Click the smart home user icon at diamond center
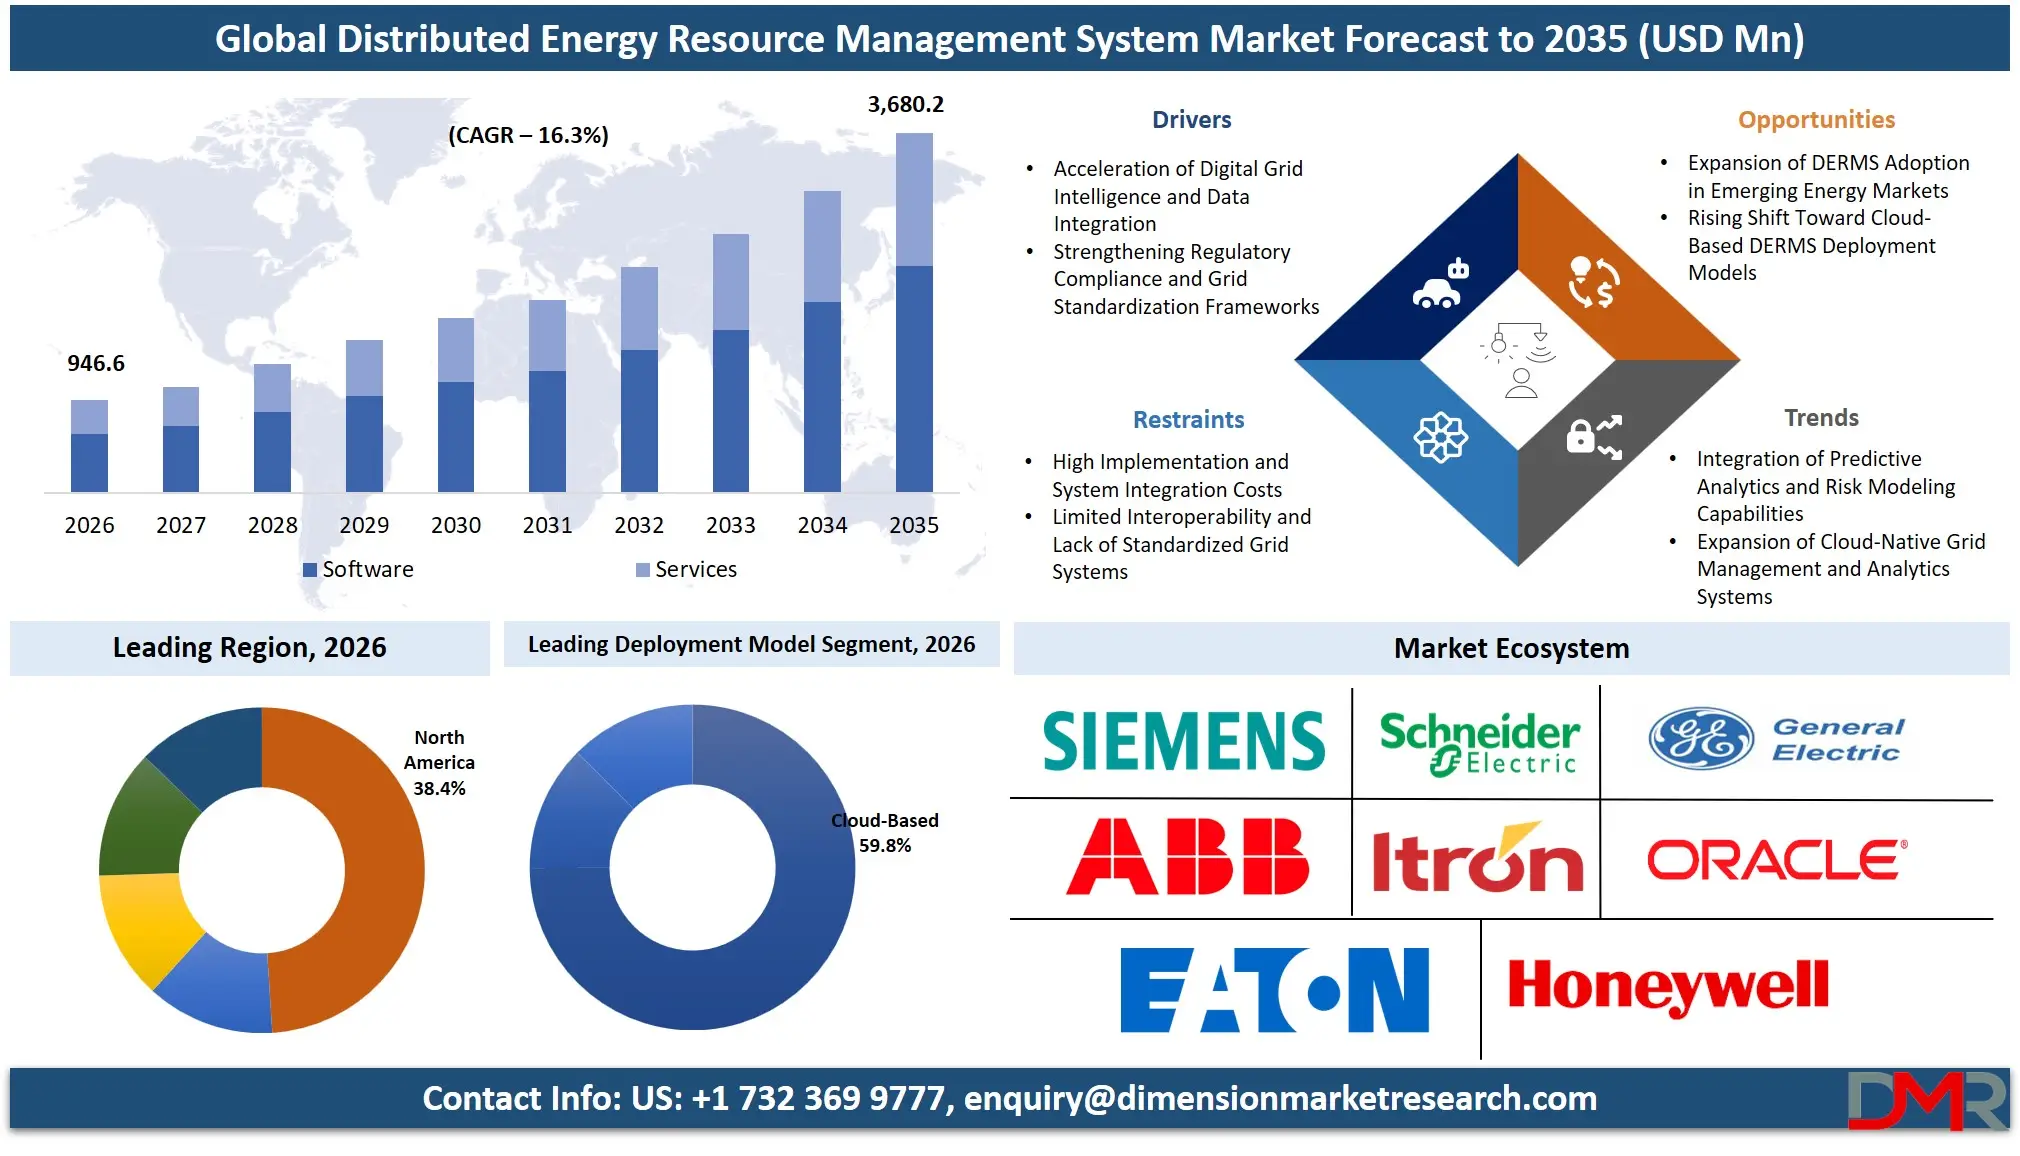 (1518, 360)
